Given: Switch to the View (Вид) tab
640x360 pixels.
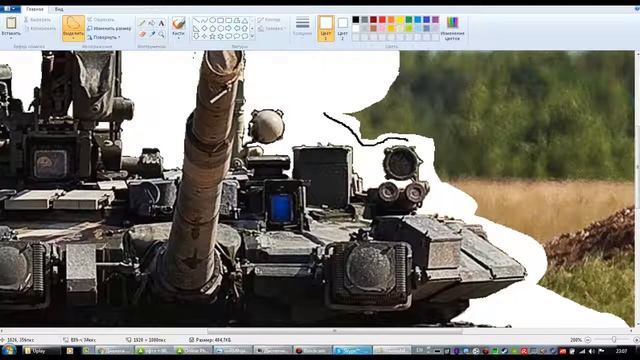Looking at the screenshot, I should [59, 9].
